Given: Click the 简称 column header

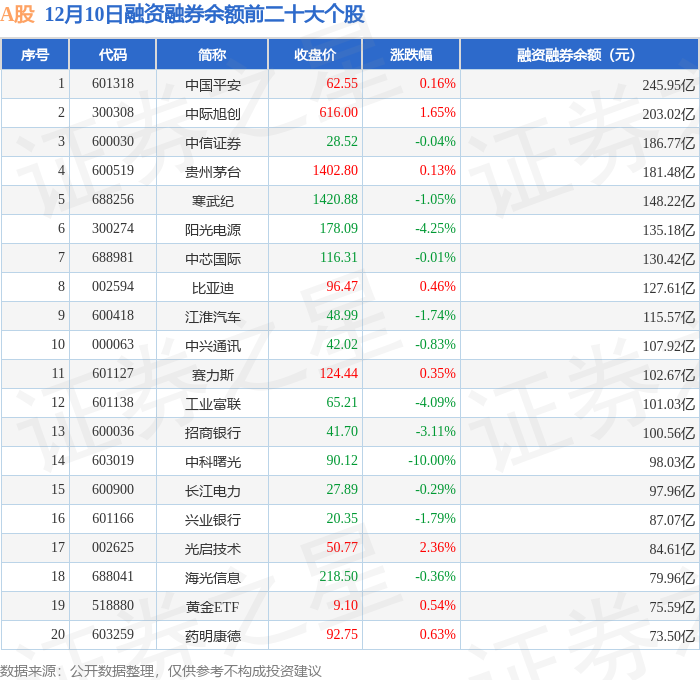Looking at the screenshot, I should (212, 54).
